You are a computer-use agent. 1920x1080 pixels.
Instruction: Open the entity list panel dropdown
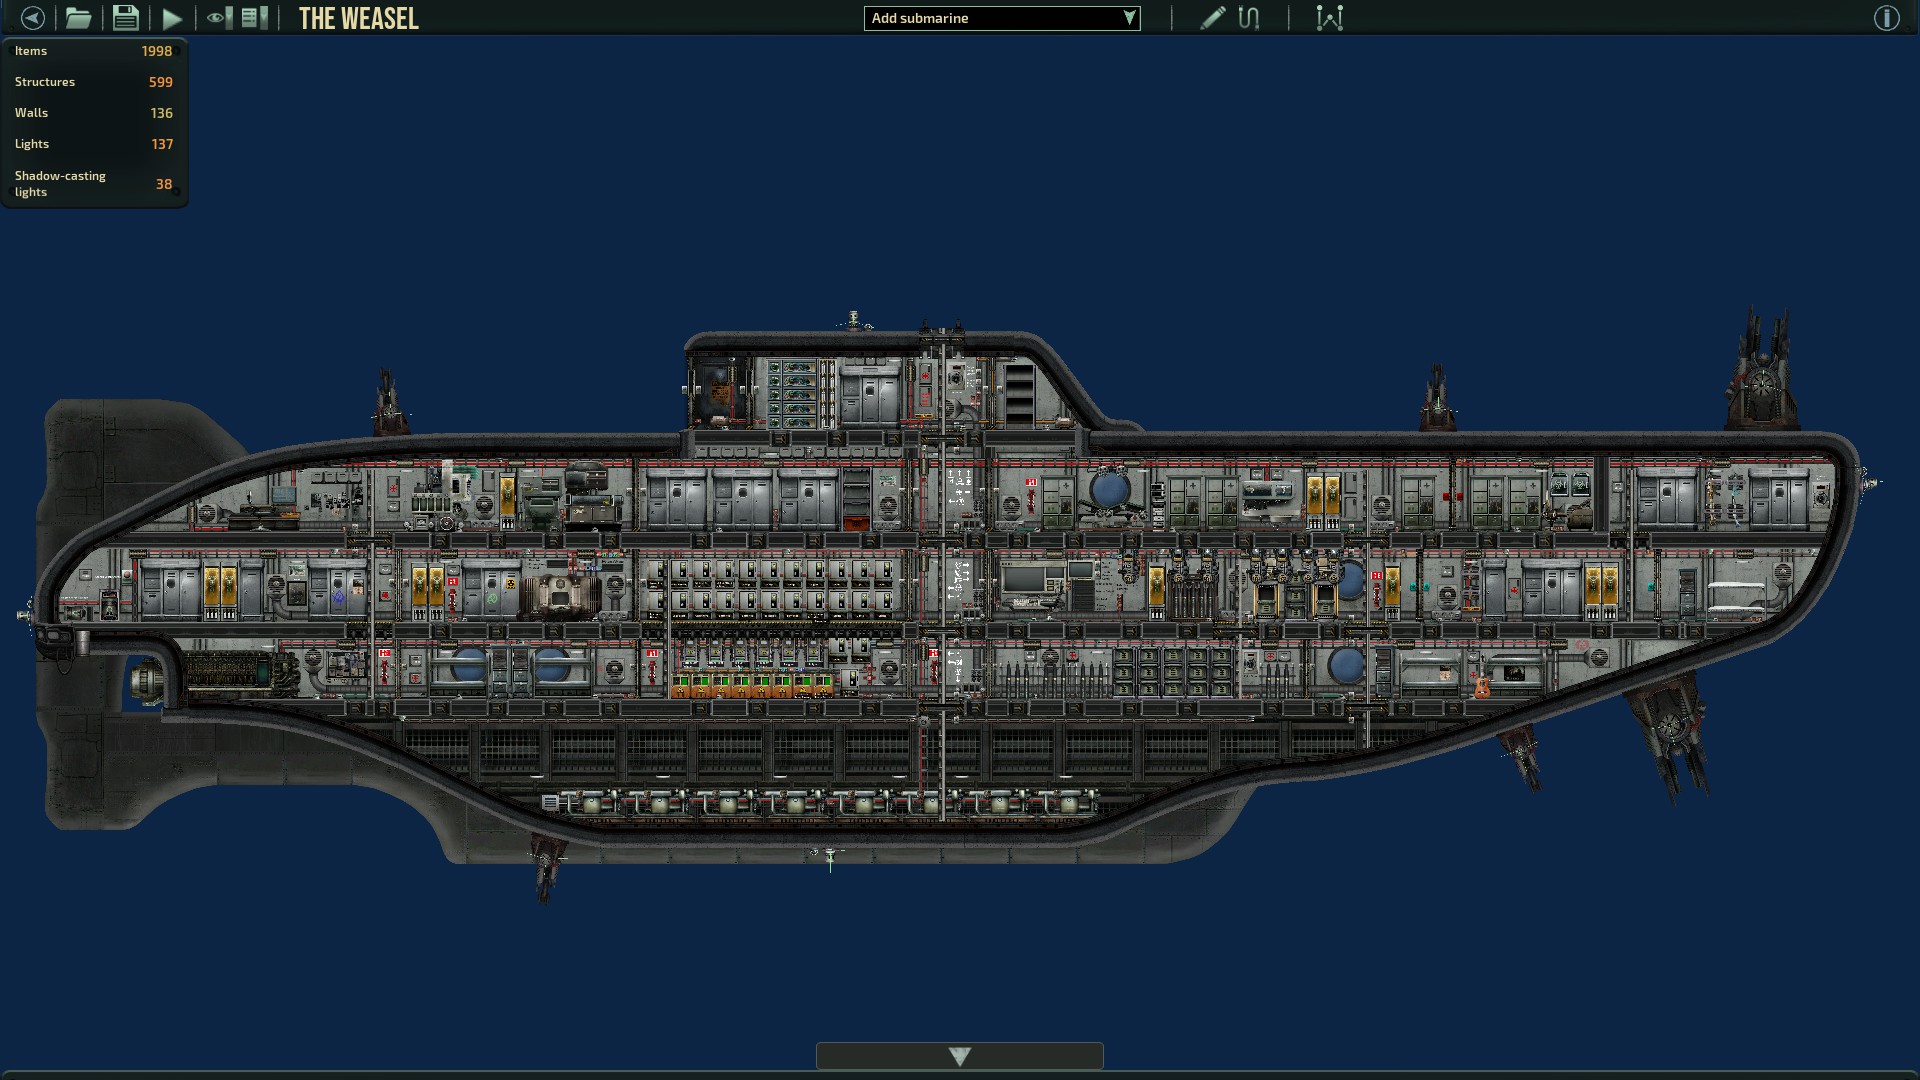click(x=255, y=18)
